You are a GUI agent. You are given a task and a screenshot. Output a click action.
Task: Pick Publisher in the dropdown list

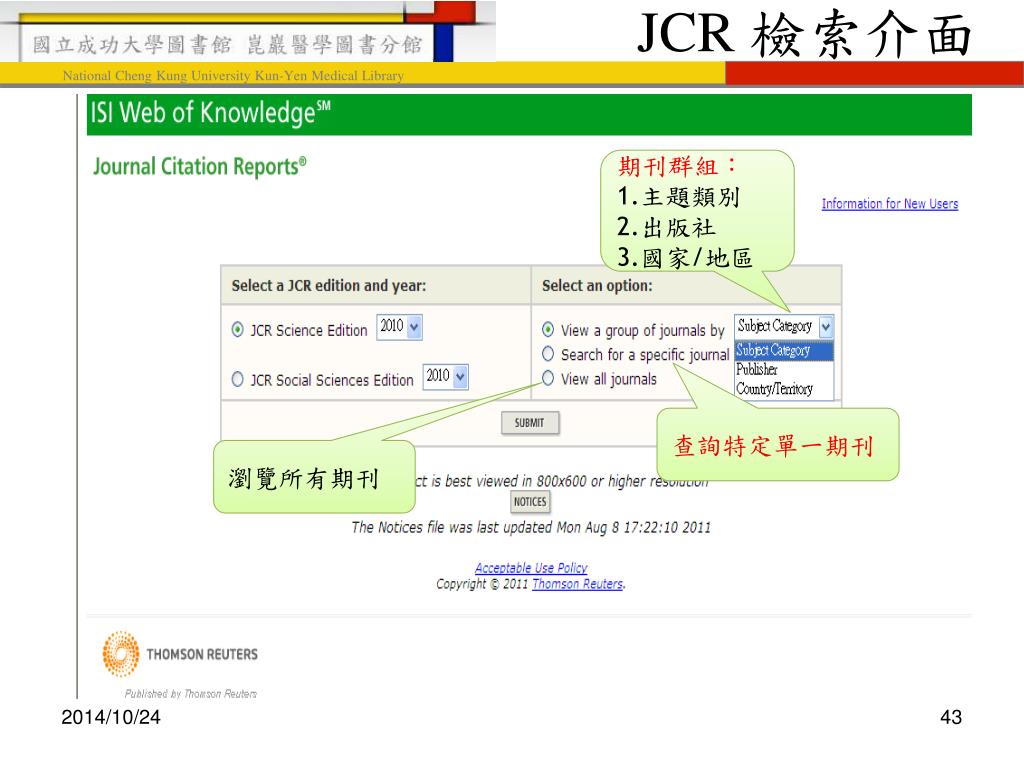pos(784,370)
